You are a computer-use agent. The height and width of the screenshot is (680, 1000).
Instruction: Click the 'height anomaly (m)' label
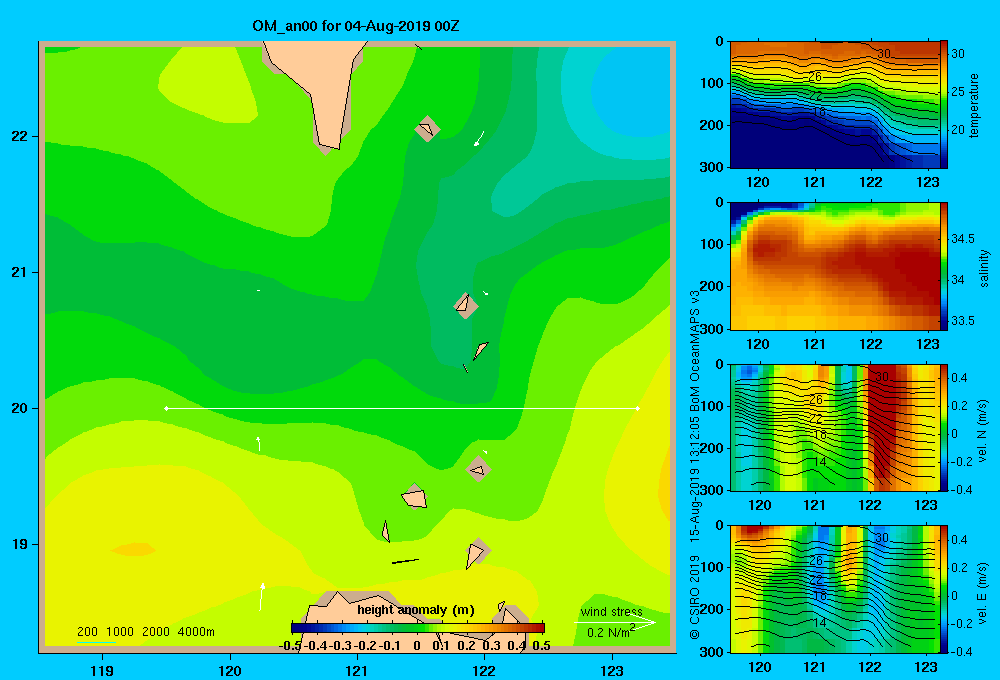coord(416,610)
